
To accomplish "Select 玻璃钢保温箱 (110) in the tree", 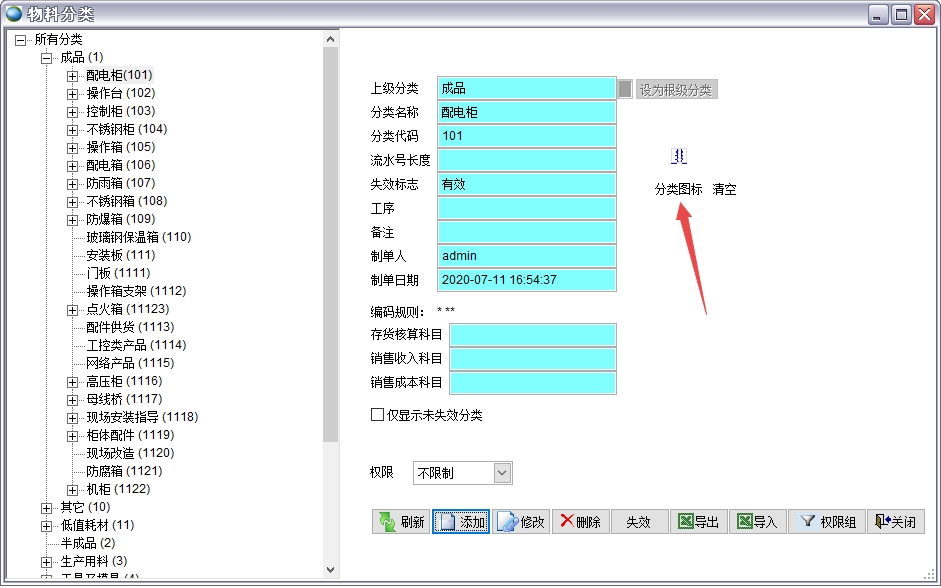I will tap(138, 237).
